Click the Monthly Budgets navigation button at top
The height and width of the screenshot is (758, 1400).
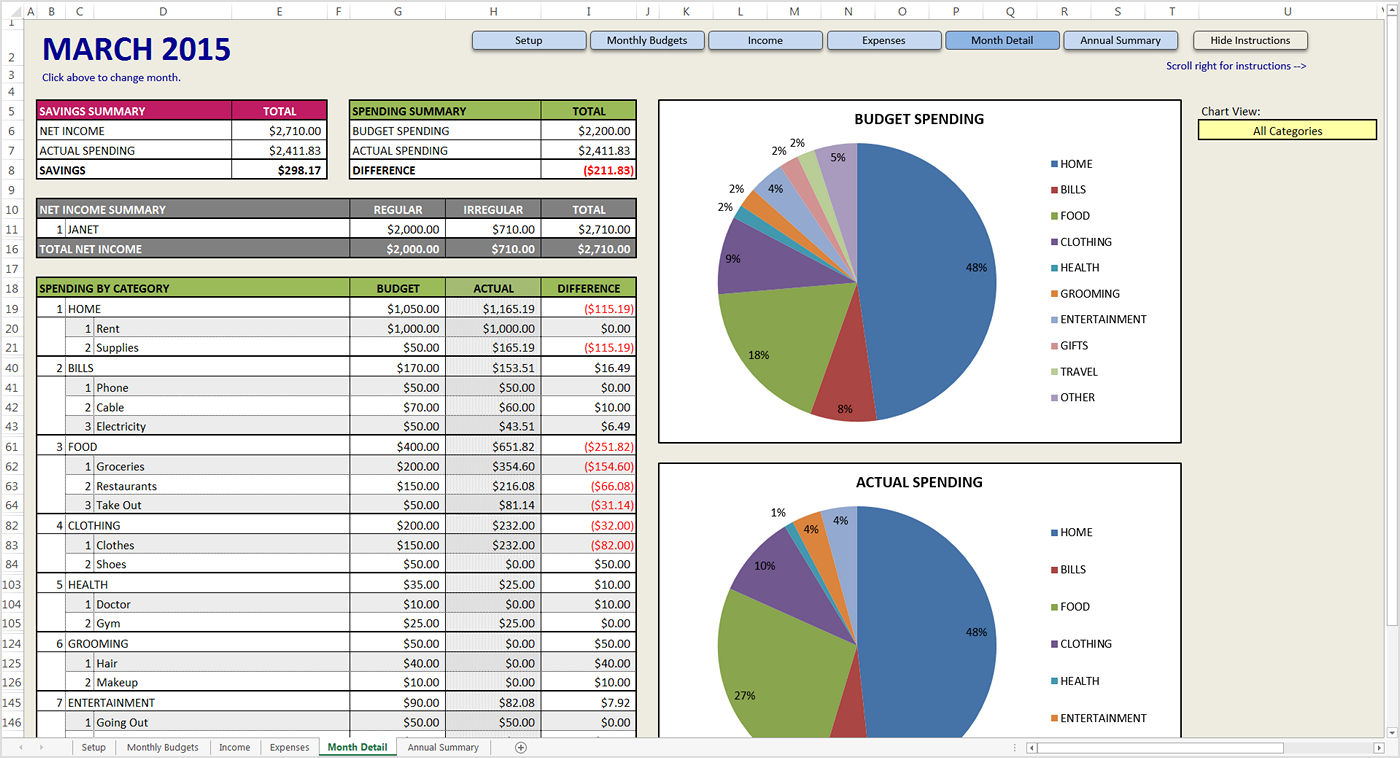(x=647, y=41)
